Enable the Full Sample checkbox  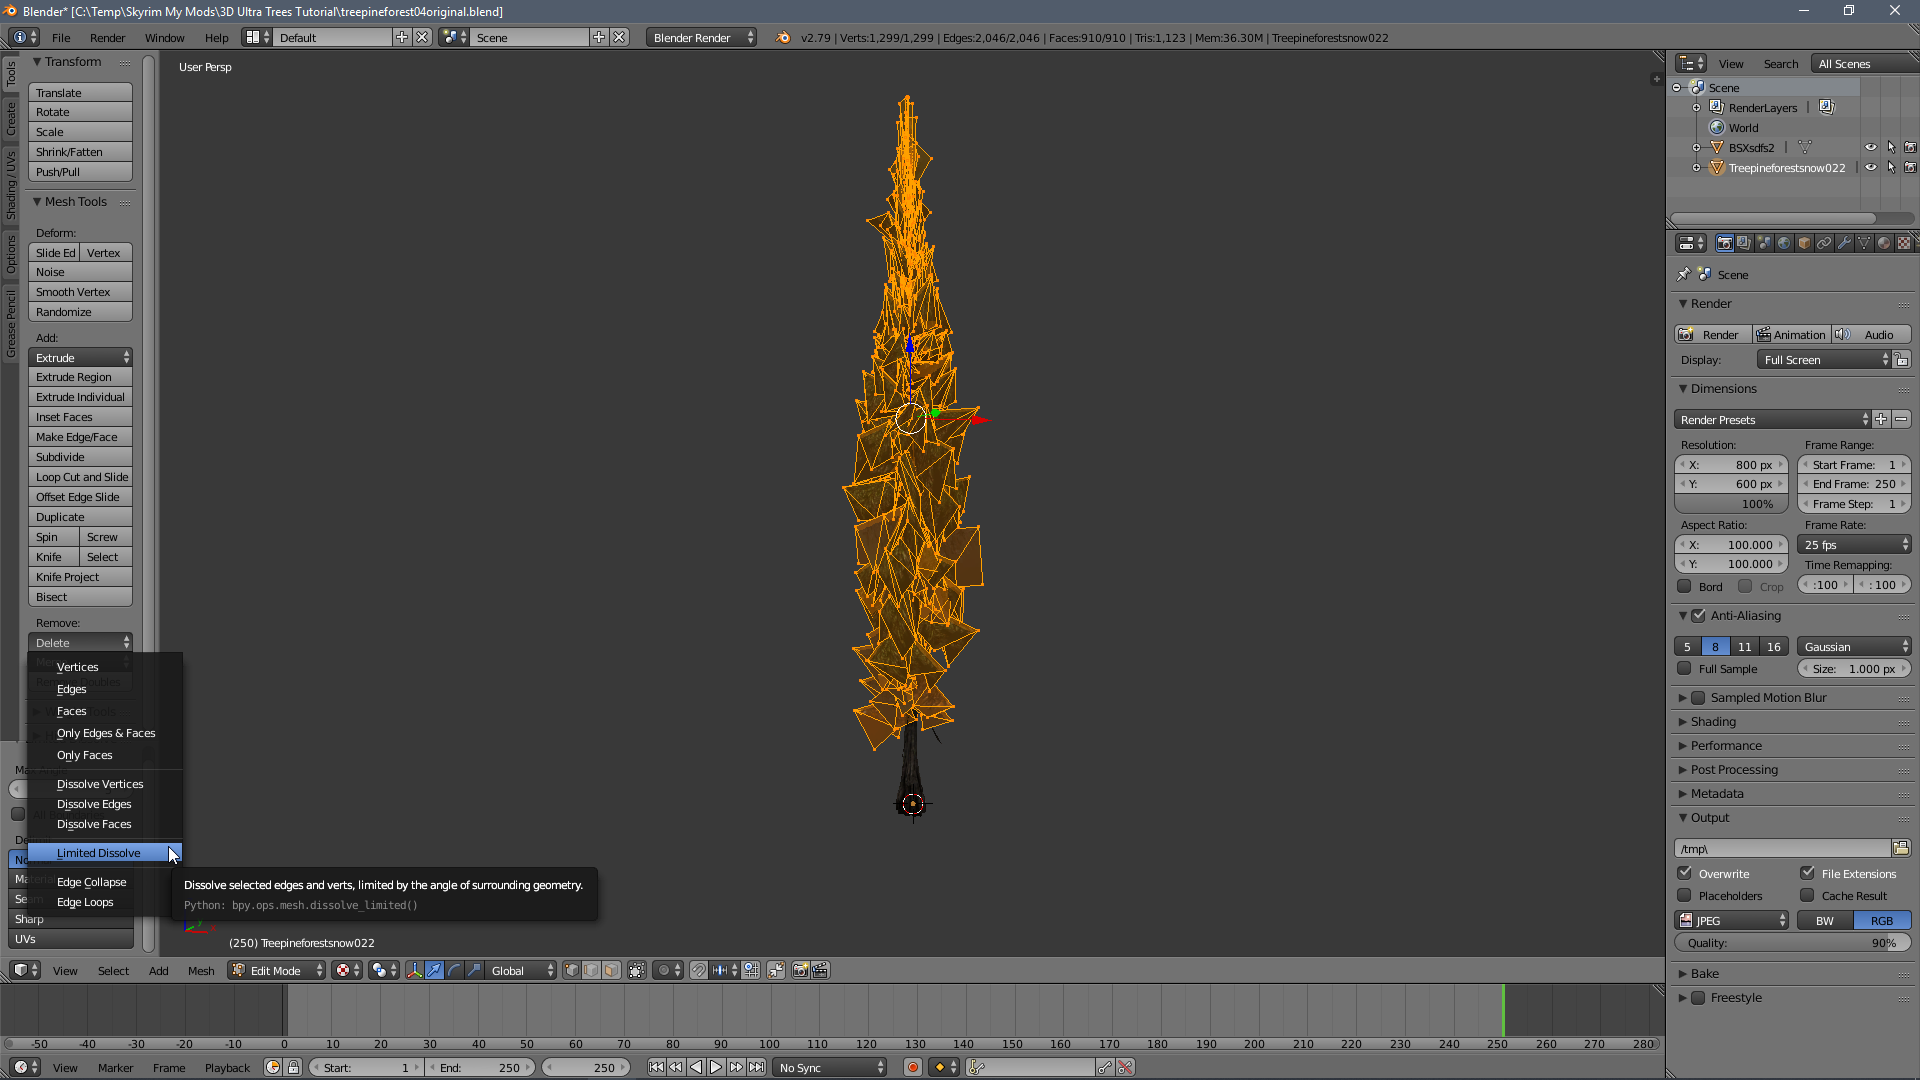tap(1685, 668)
